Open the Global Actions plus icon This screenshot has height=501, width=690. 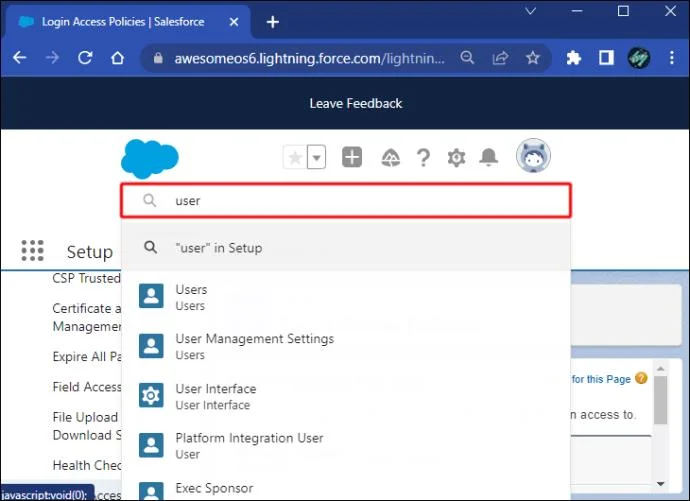pyautogui.click(x=352, y=157)
